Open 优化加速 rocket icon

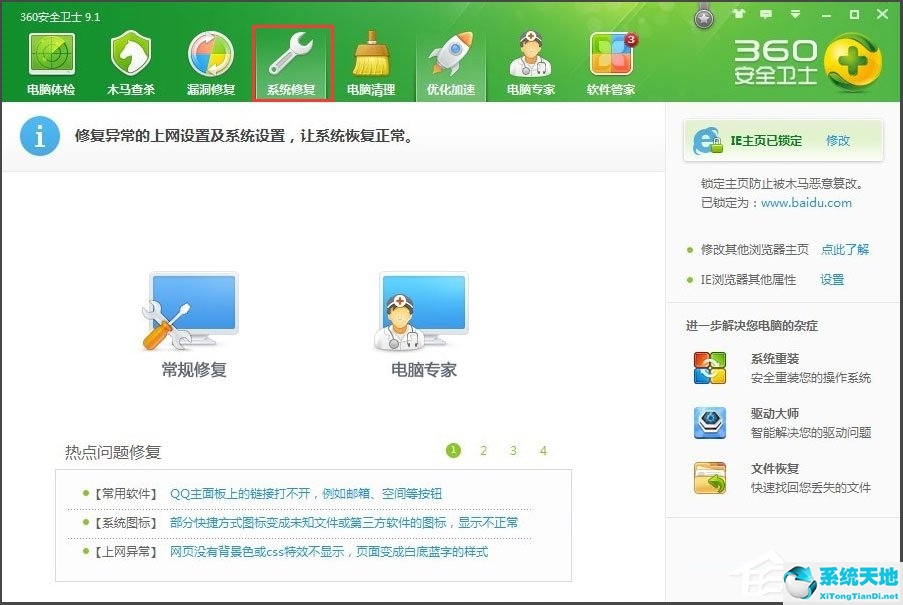[x=451, y=54]
